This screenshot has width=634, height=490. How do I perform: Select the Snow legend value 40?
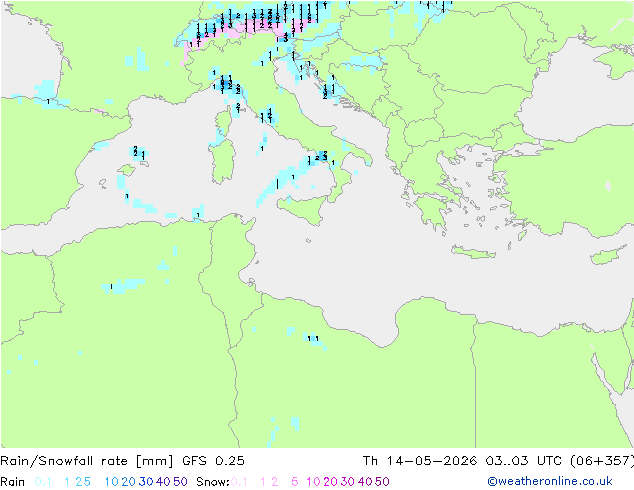(365, 482)
